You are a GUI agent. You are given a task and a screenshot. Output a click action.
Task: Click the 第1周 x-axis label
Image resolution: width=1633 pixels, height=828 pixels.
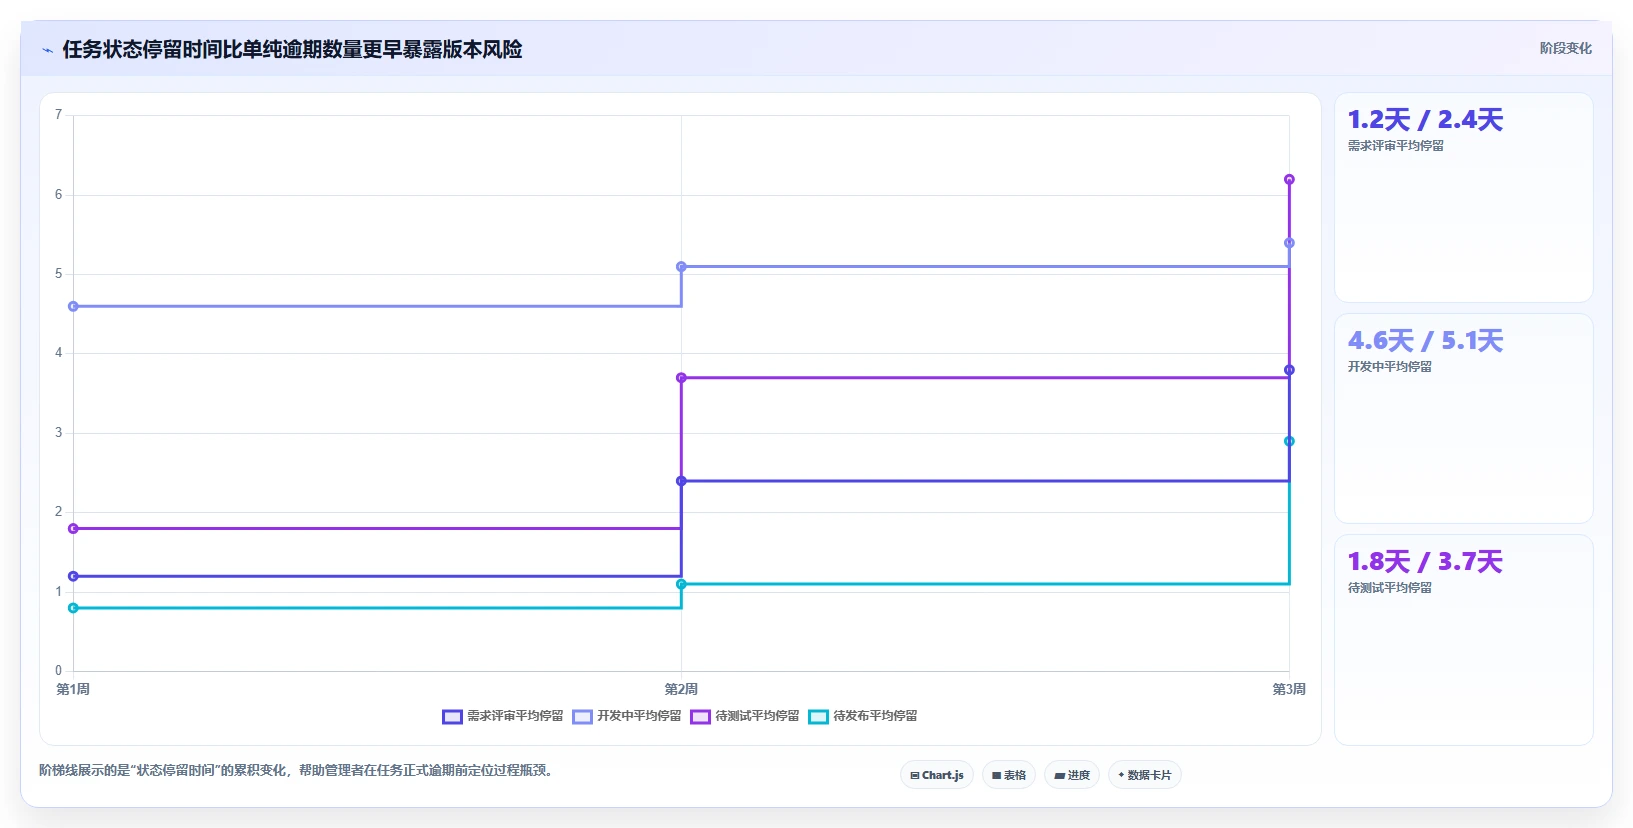click(x=73, y=689)
